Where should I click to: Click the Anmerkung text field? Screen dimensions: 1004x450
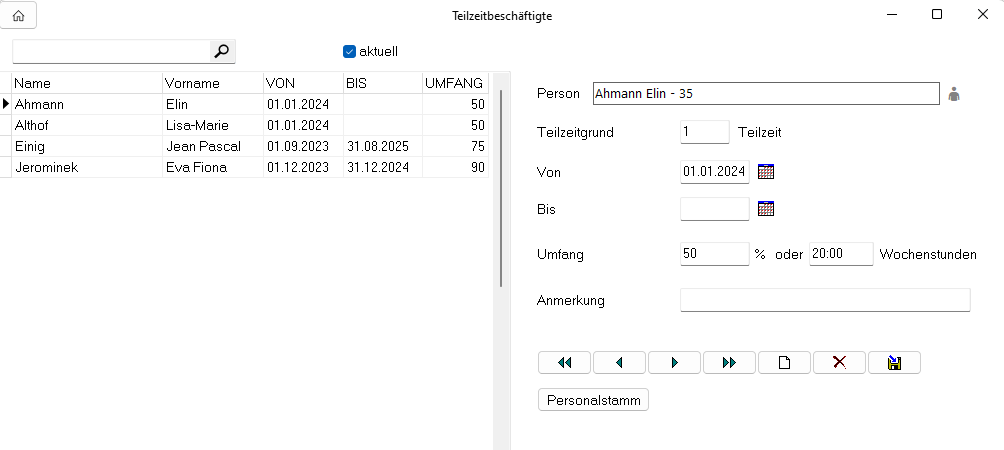[825, 300]
